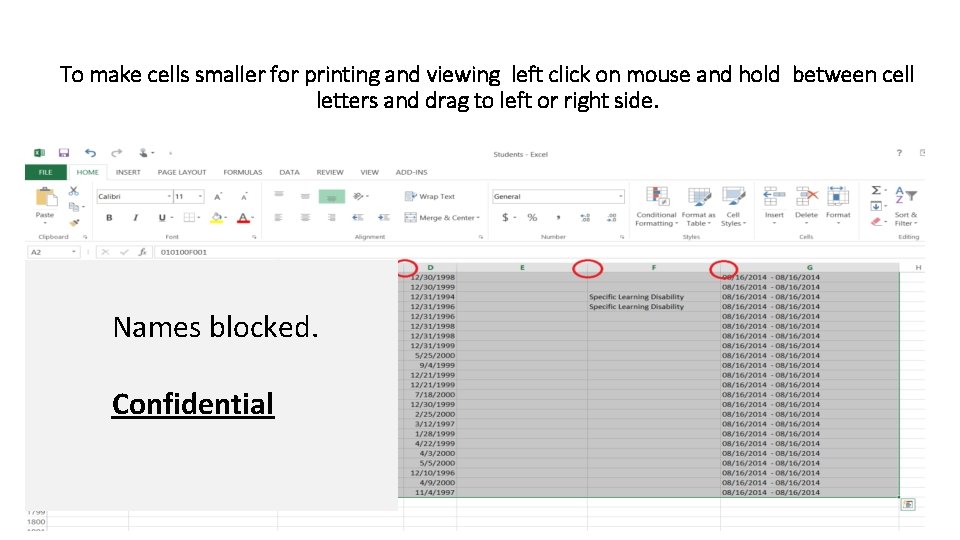Switch to the REVIEW tab
This screenshot has width=960, height=540.
[329, 172]
